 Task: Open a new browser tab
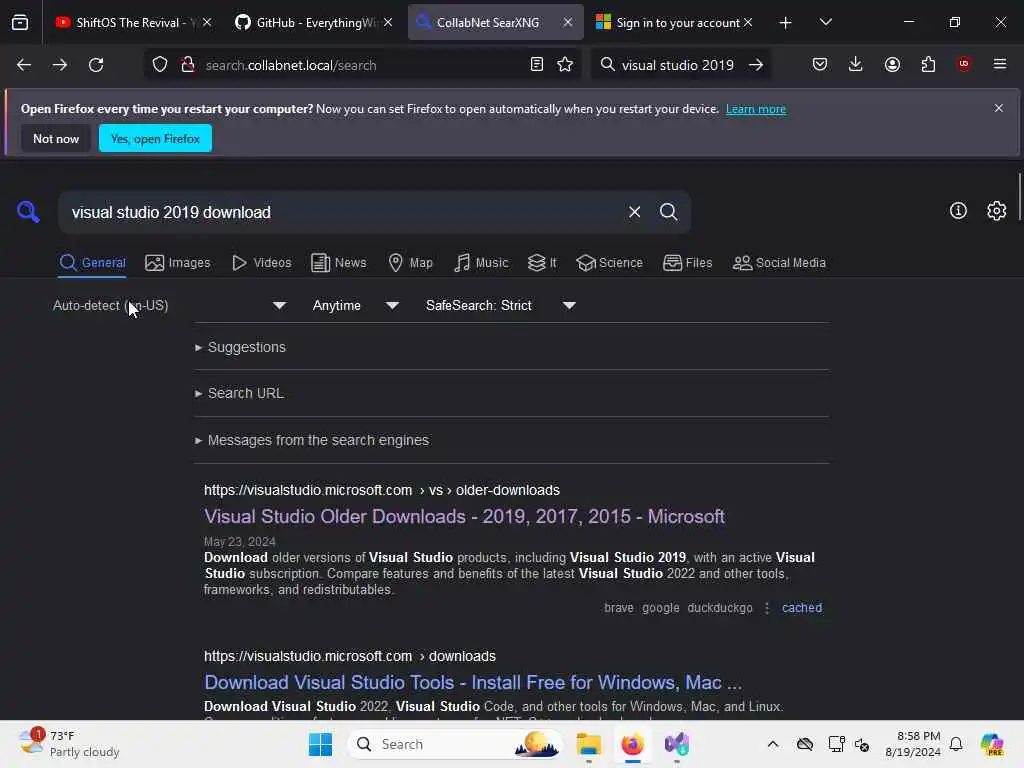(786, 23)
